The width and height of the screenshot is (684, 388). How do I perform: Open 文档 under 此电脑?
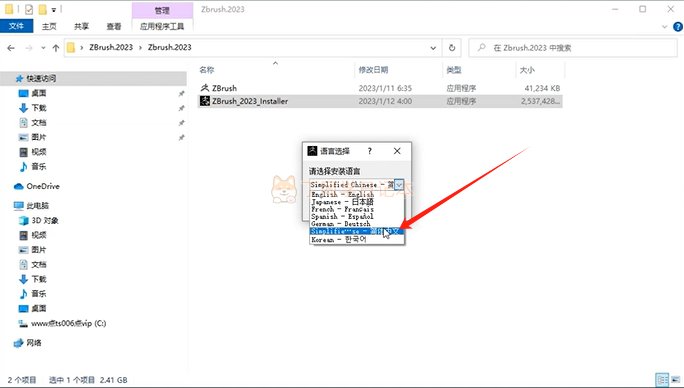click(x=38, y=264)
